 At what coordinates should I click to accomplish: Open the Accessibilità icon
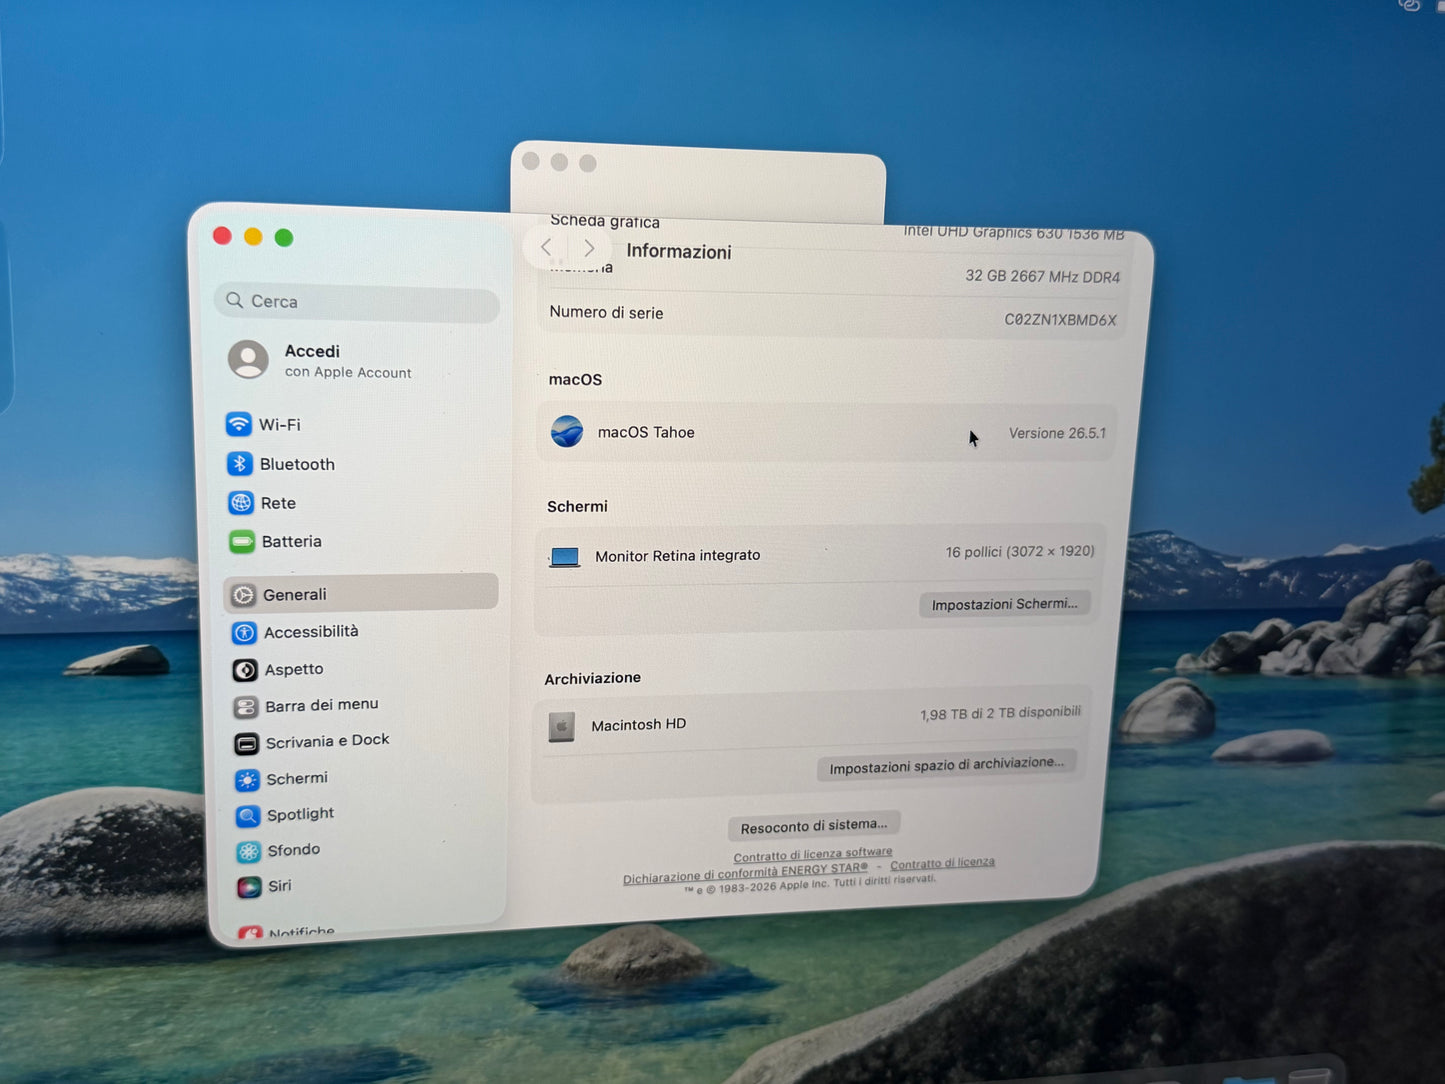tap(244, 633)
